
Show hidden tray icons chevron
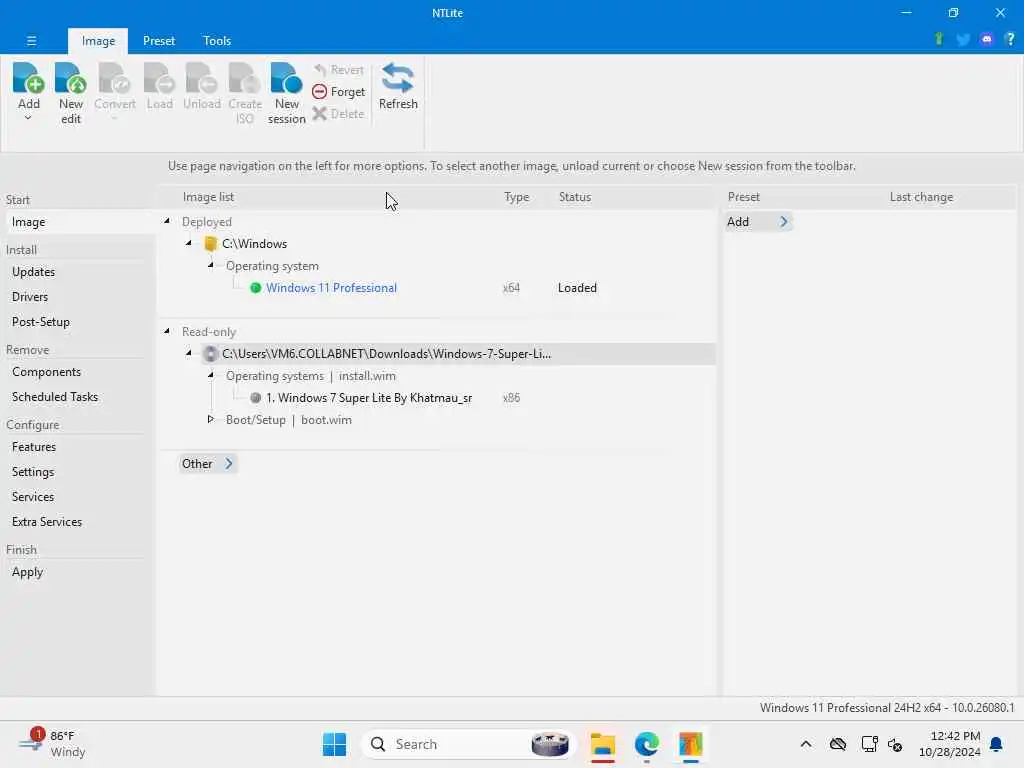tap(806, 744)
